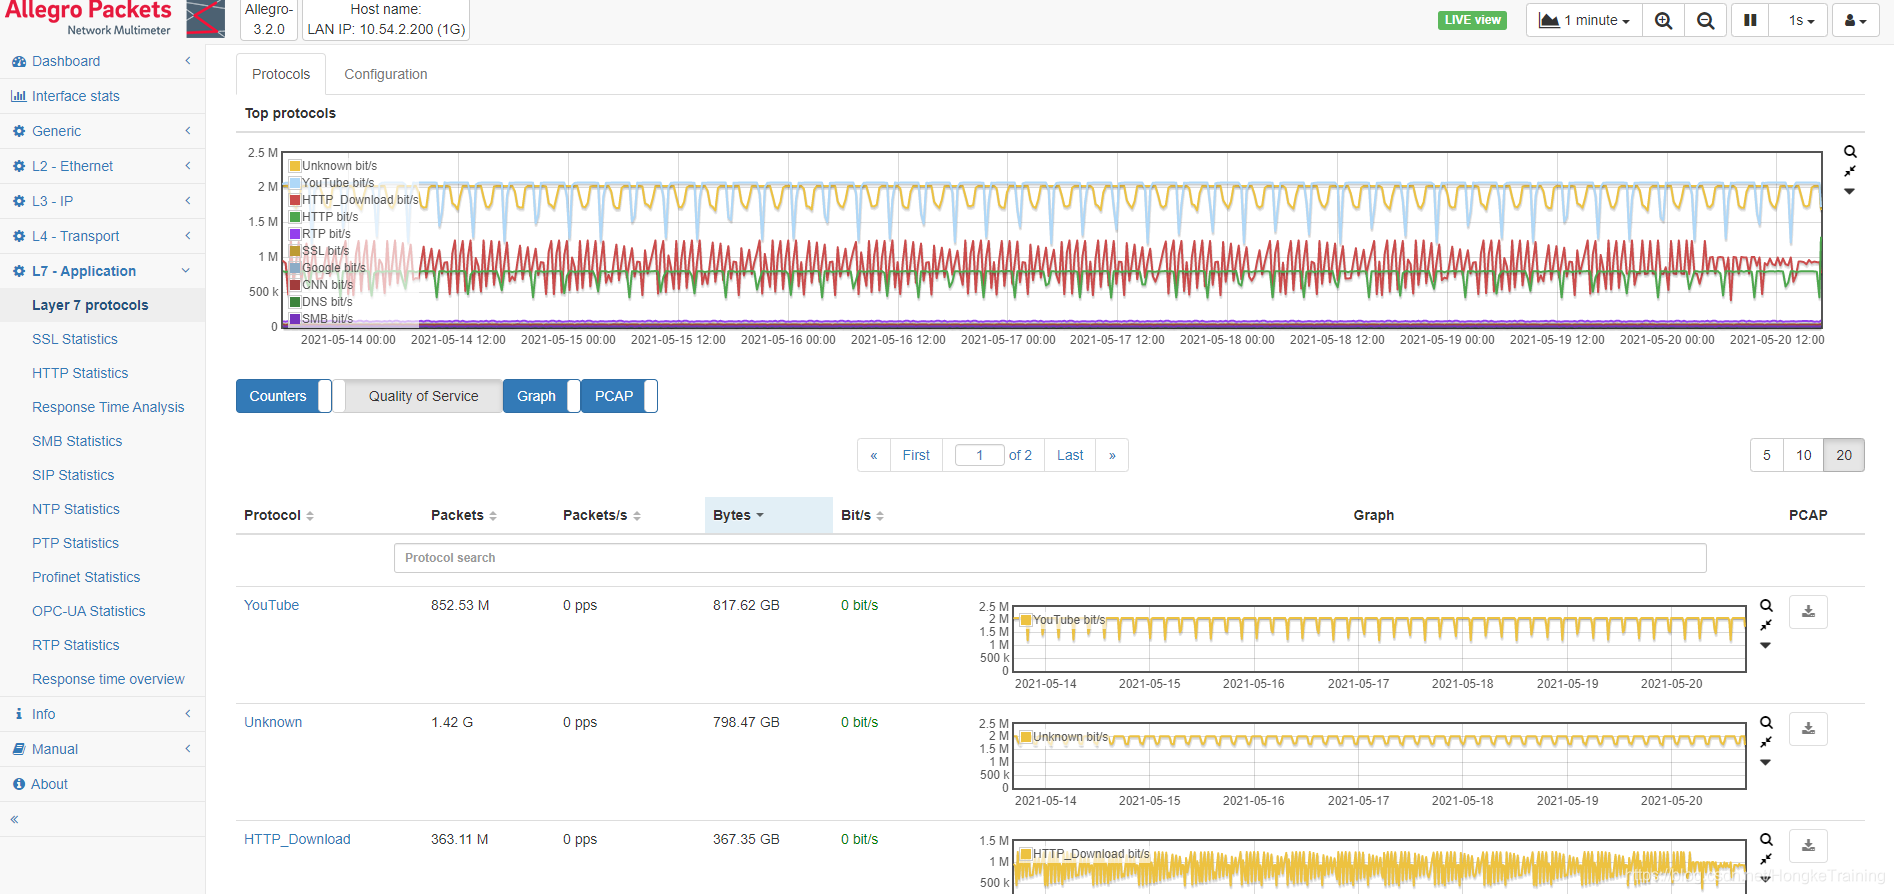Click the Generic gear icon in sidebar
The image size is (1894, 894).
[19, 131]
